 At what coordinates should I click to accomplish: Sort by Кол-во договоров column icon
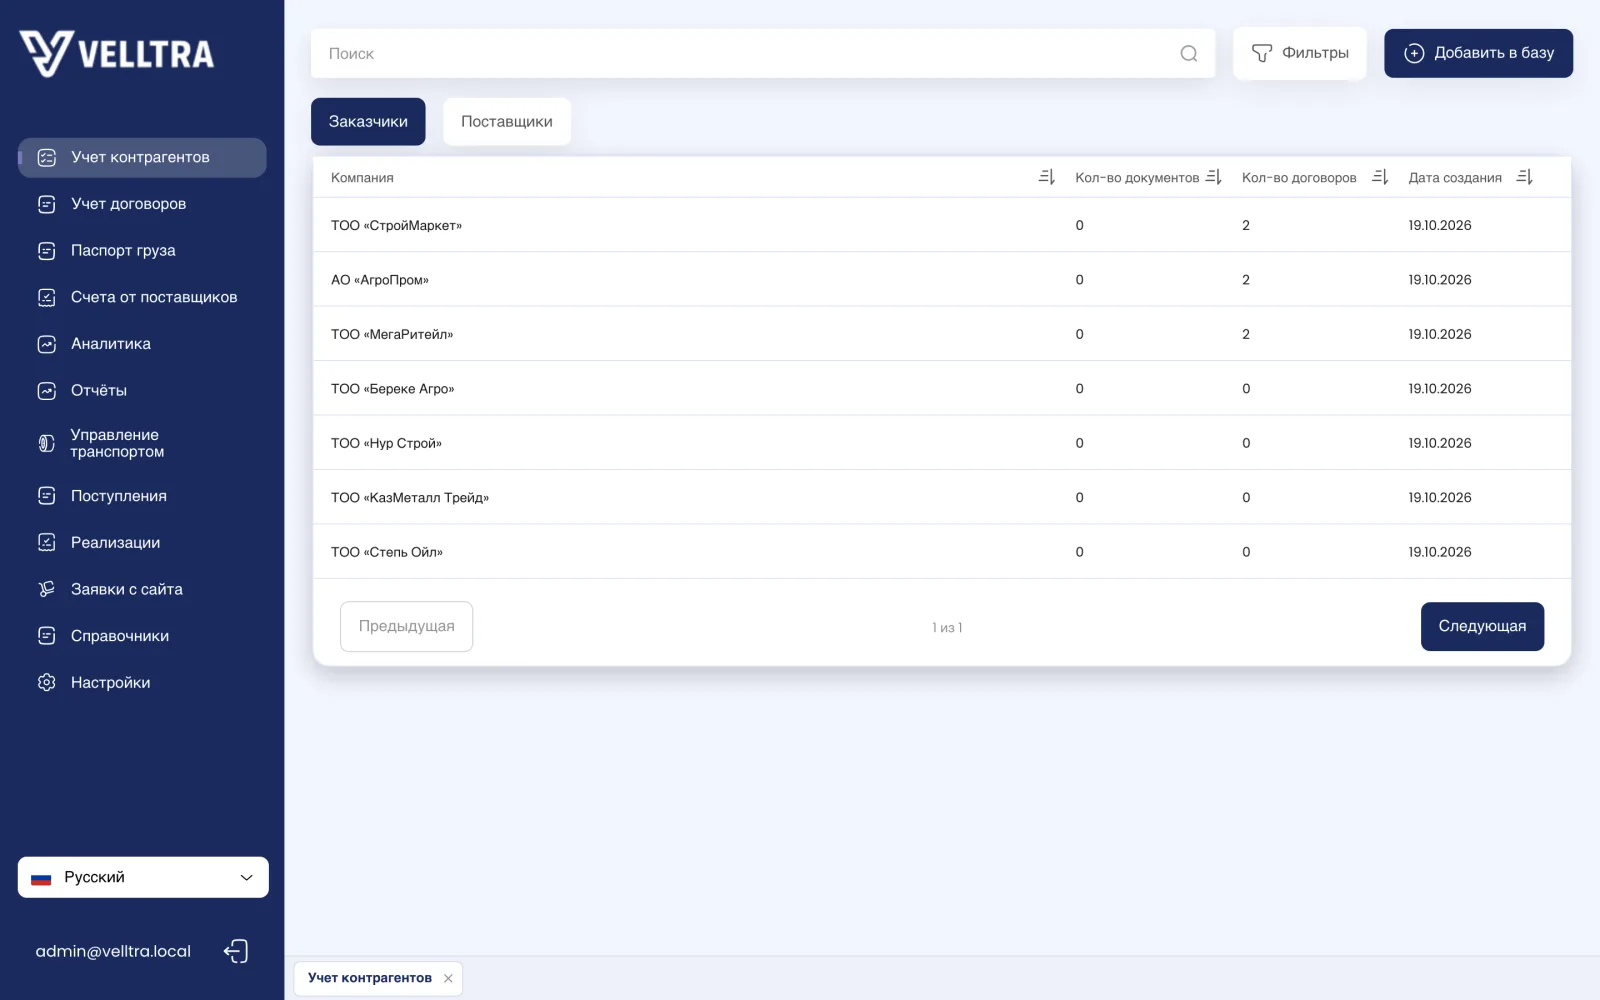coord(1380,177)
